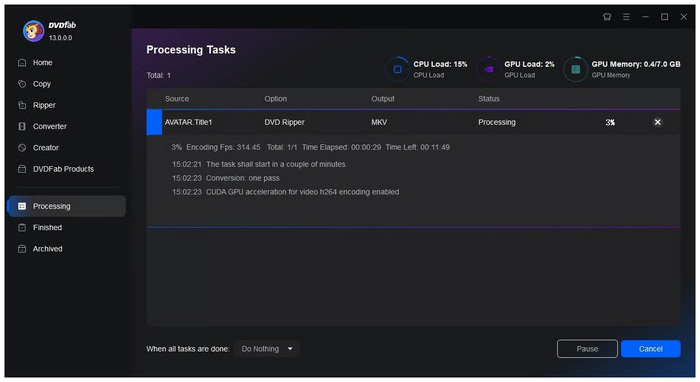Click the Finished tasks icon
Viewport: 700px width, 382px height.
click(22, 228)
